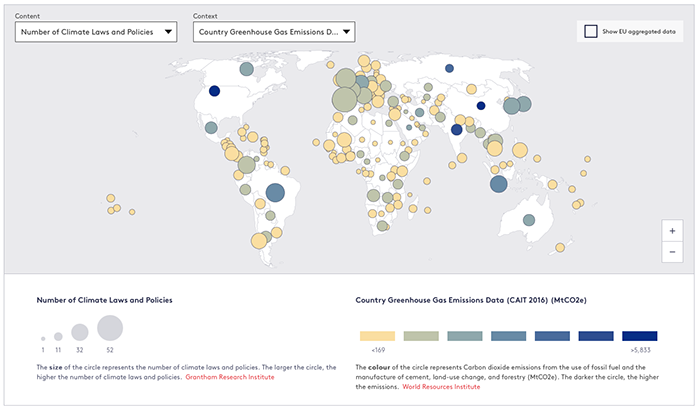Expand the Country Greenhouse Gas Emissions dropdown
This screenshot has height=410, width=700.
click(275, 32)
